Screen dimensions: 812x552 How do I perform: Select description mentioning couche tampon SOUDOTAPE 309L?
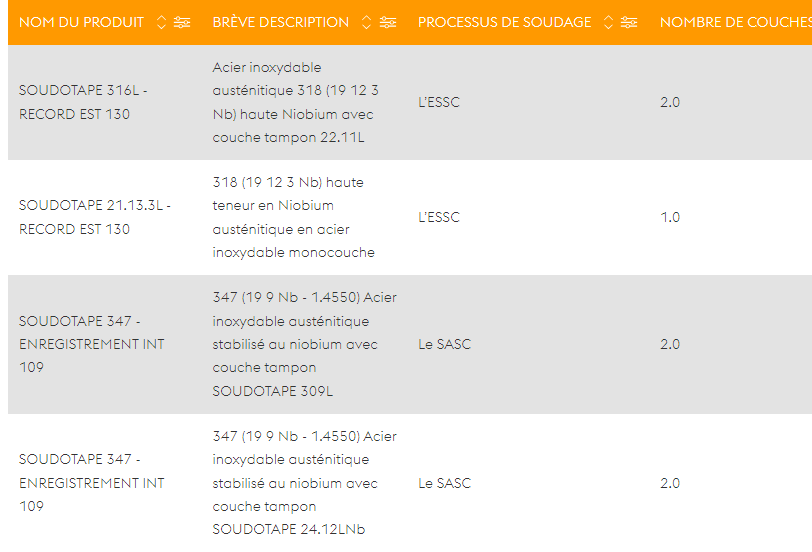tap(304, 344)
